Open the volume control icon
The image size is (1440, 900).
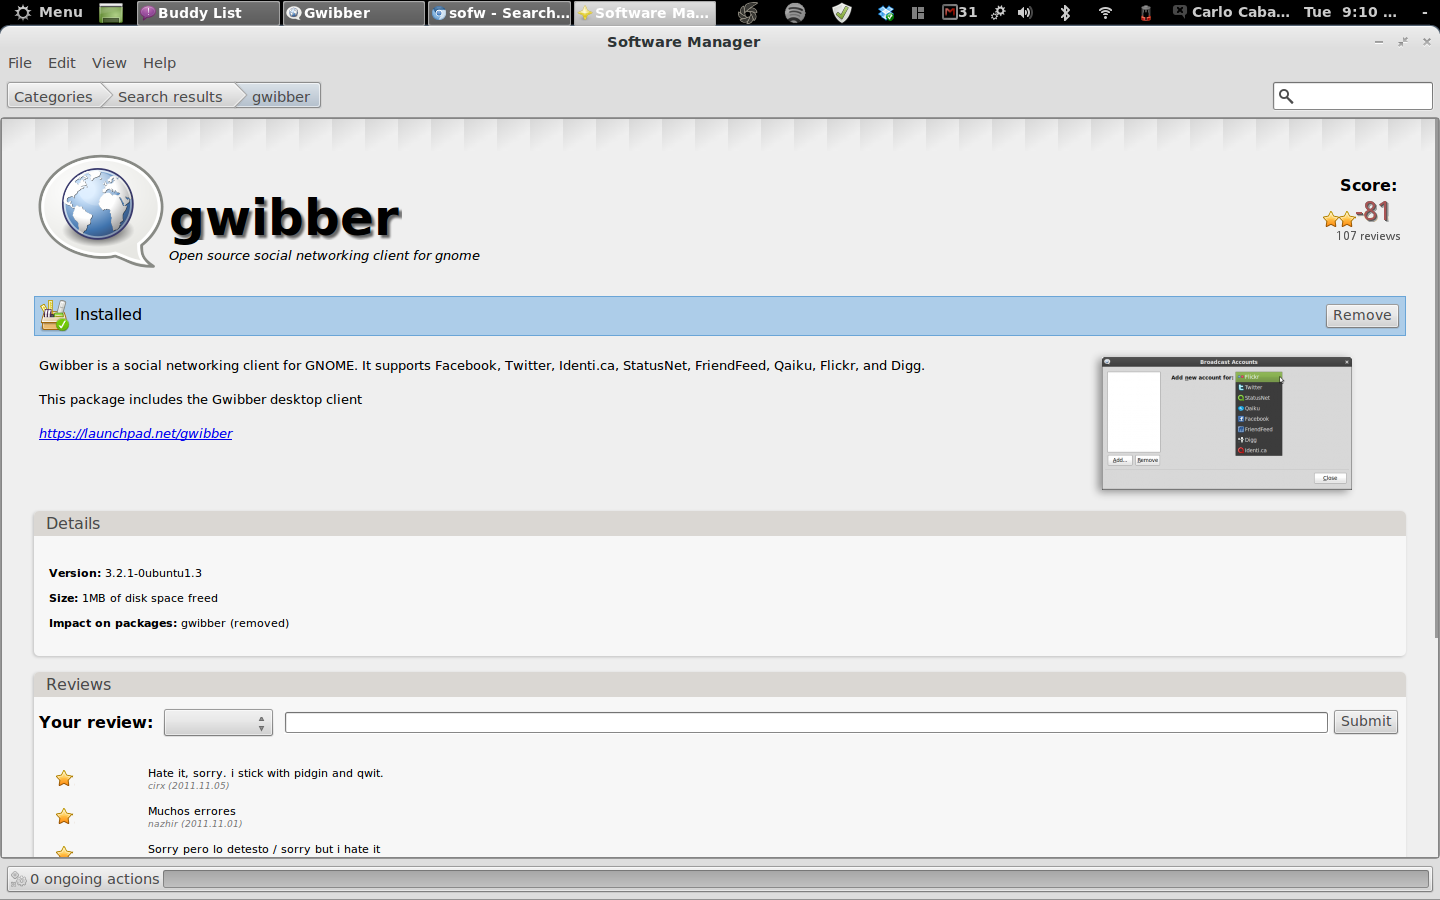(x=1025, y=13)
